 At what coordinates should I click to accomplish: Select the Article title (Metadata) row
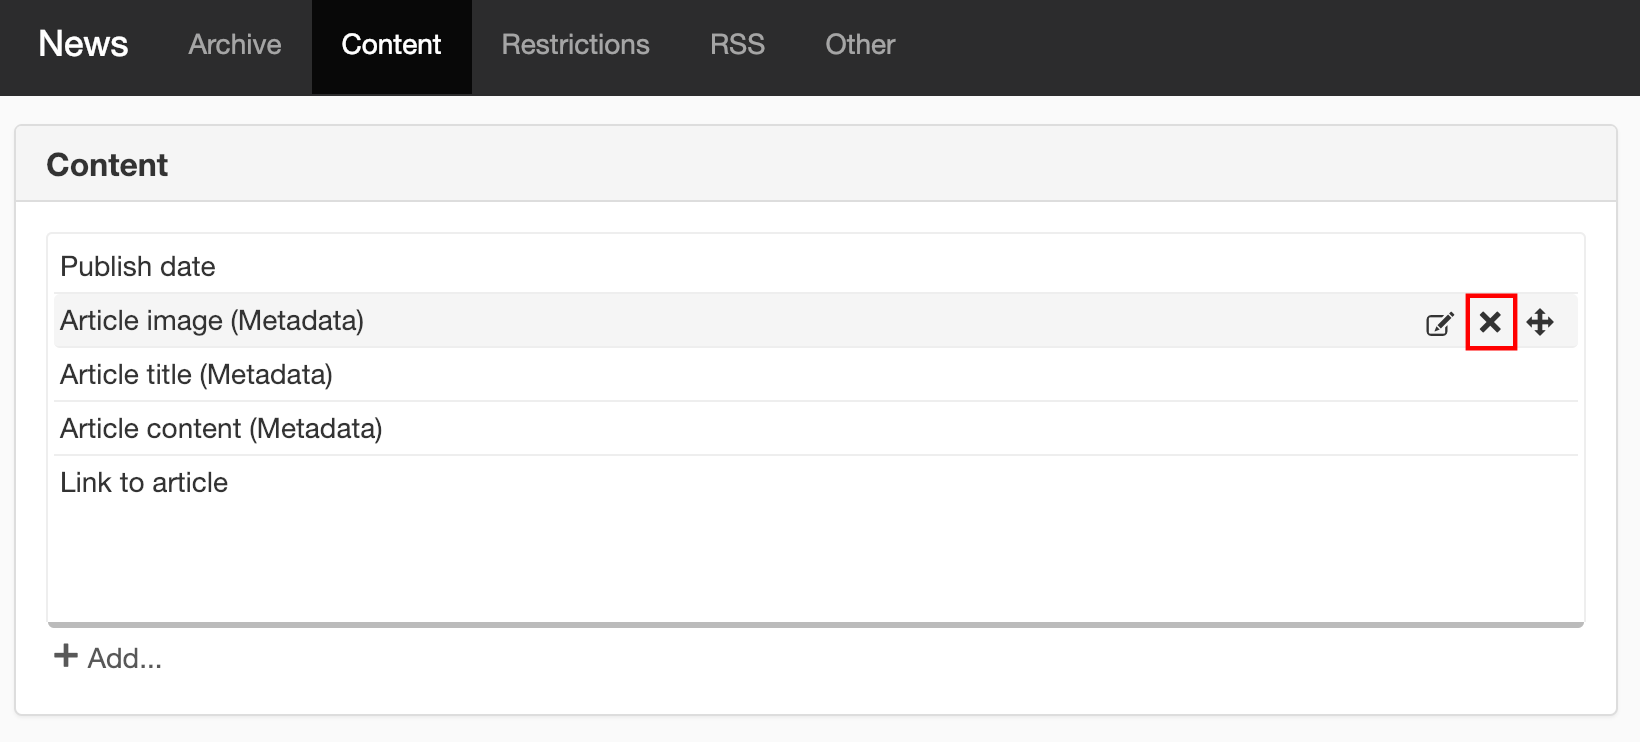(816, 374)
